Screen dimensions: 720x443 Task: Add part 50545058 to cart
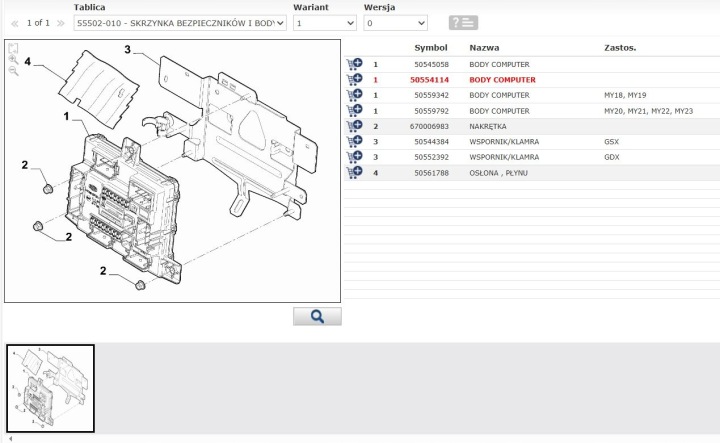354,64
